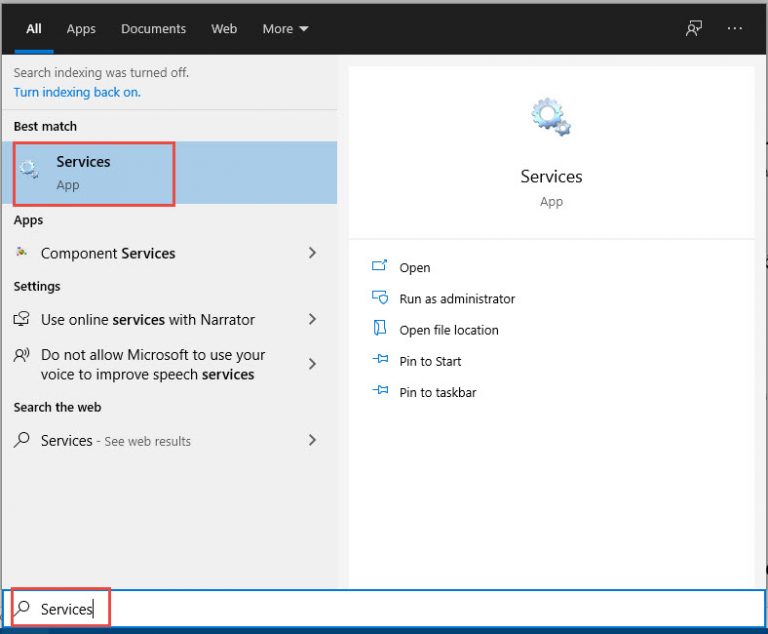Click the Component Services app icon
Viewport: 768px width, 634px height.
(x=22, y=252)
